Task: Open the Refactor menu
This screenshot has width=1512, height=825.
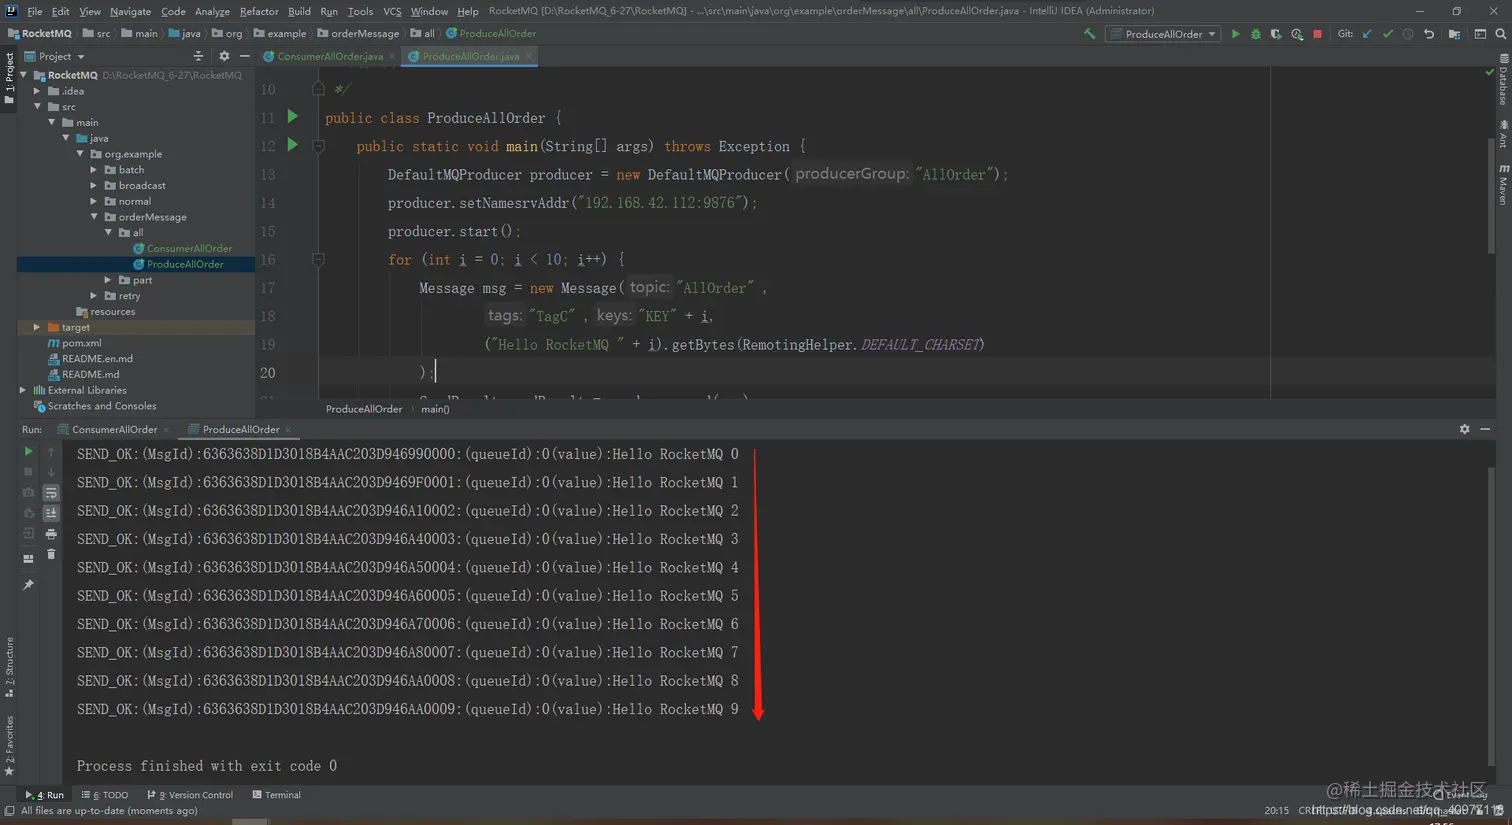Action: point(258,11)
